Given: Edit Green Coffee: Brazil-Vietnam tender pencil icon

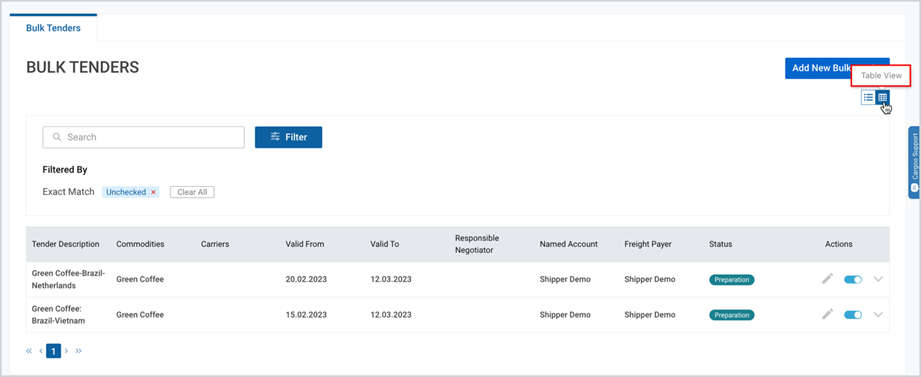Looking at the screenshot, I should point(828,315).
